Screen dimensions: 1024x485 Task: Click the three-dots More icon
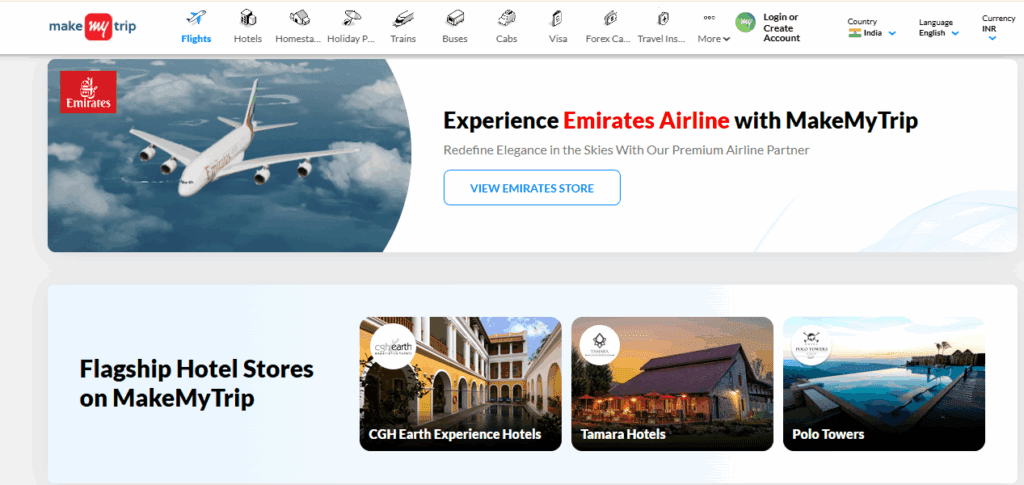pyautogui.click(x=709, y=18)
